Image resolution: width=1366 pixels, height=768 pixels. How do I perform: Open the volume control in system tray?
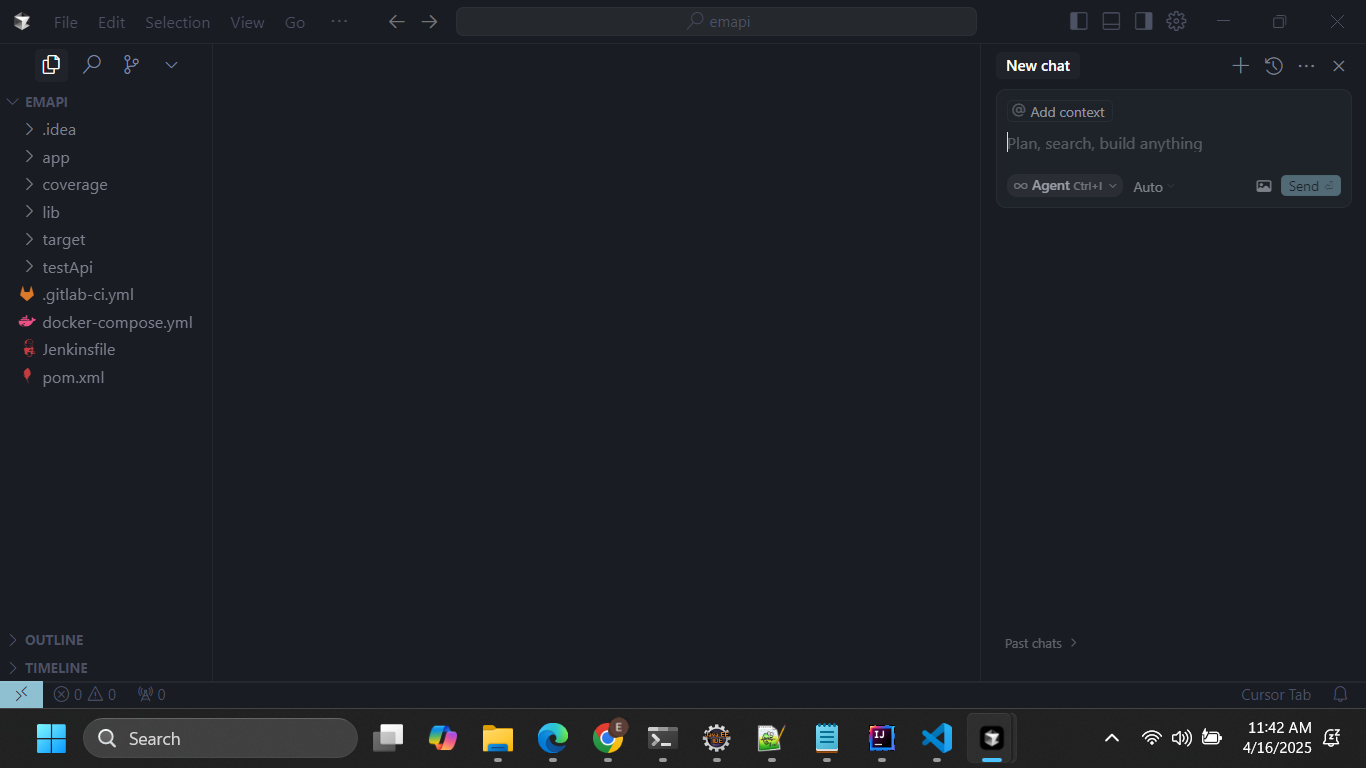(1181, 738)
